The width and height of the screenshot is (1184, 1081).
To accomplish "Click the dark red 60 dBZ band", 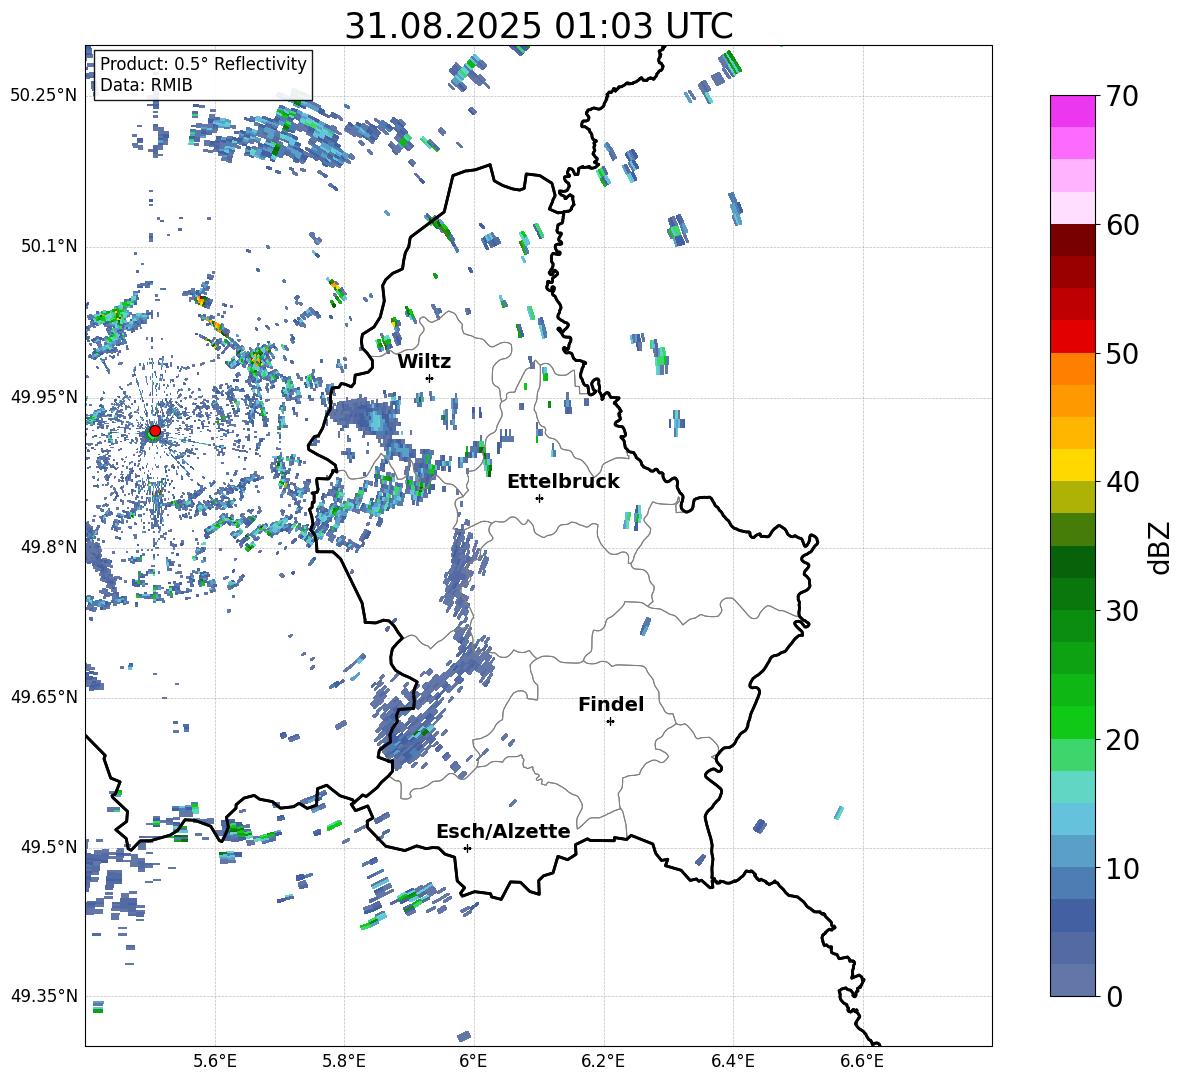I will click(1072, 240).
